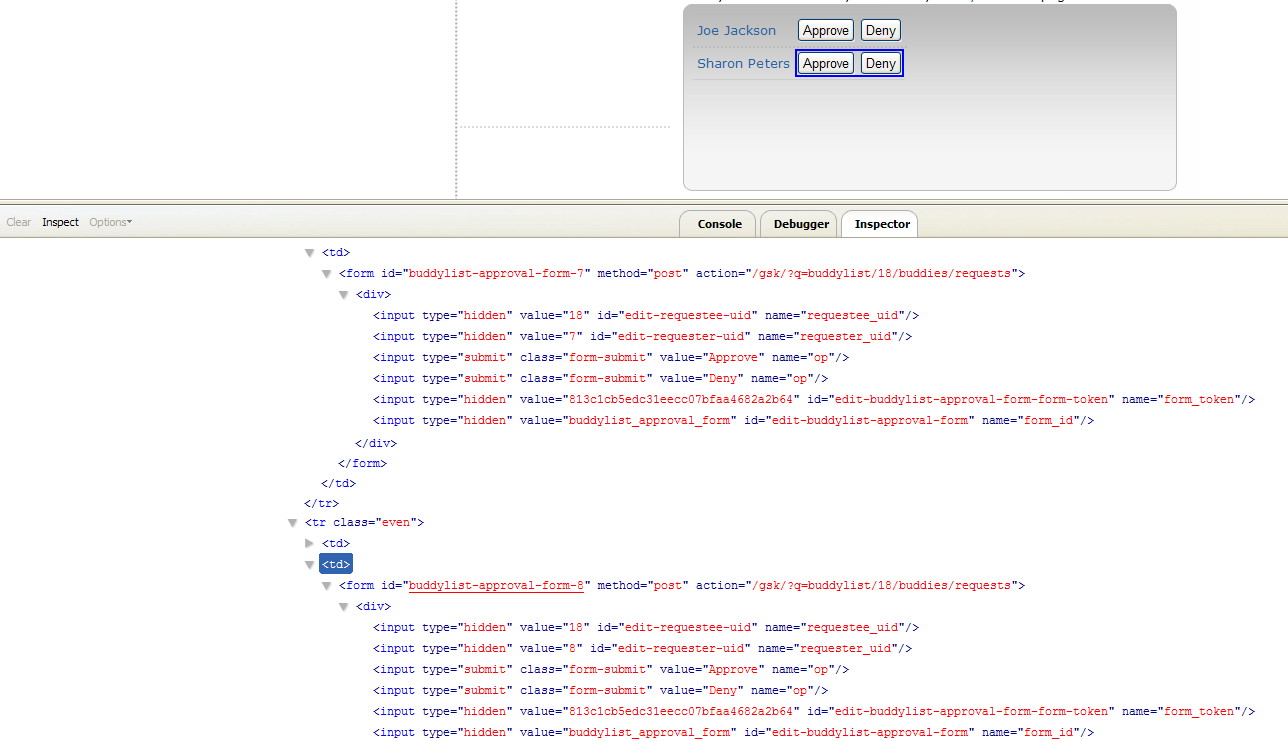Open Joe Jackson's profile link
Image resolution: width=1288 pixels, height=741 pixels.
pos(736,31)
